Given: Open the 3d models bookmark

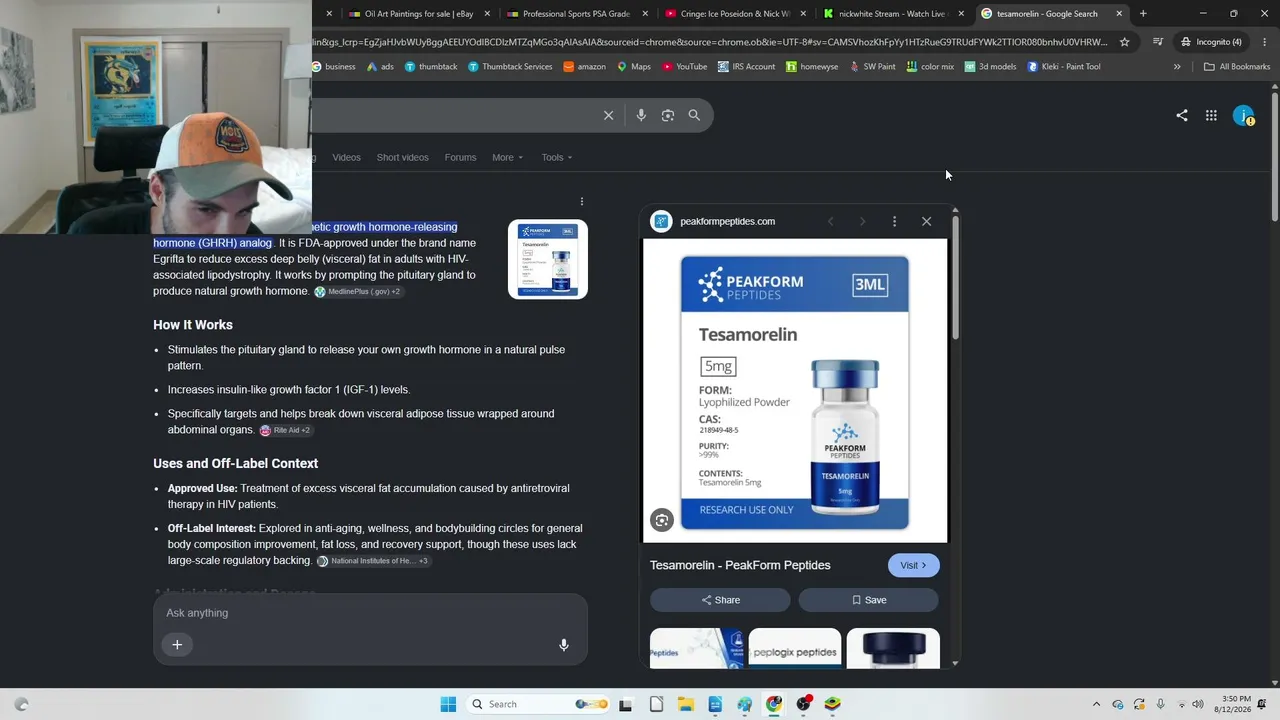Looking at the screenshot, I should (x=990, y=67).
